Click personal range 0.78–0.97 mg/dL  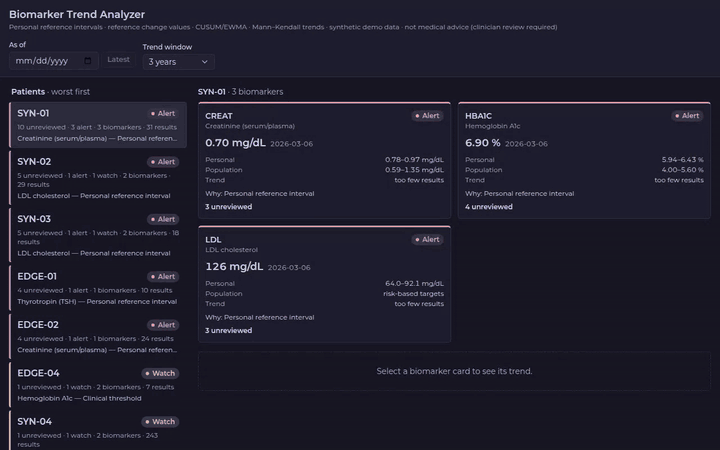(x=414, y=160)
